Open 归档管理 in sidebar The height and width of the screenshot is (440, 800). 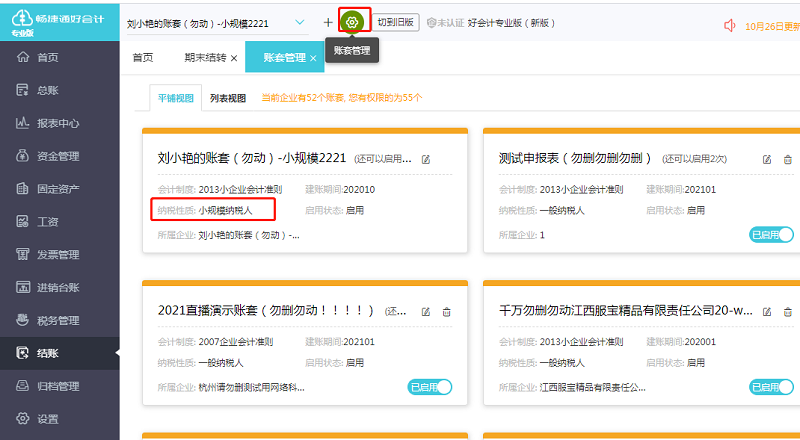(x=60, y=386)
